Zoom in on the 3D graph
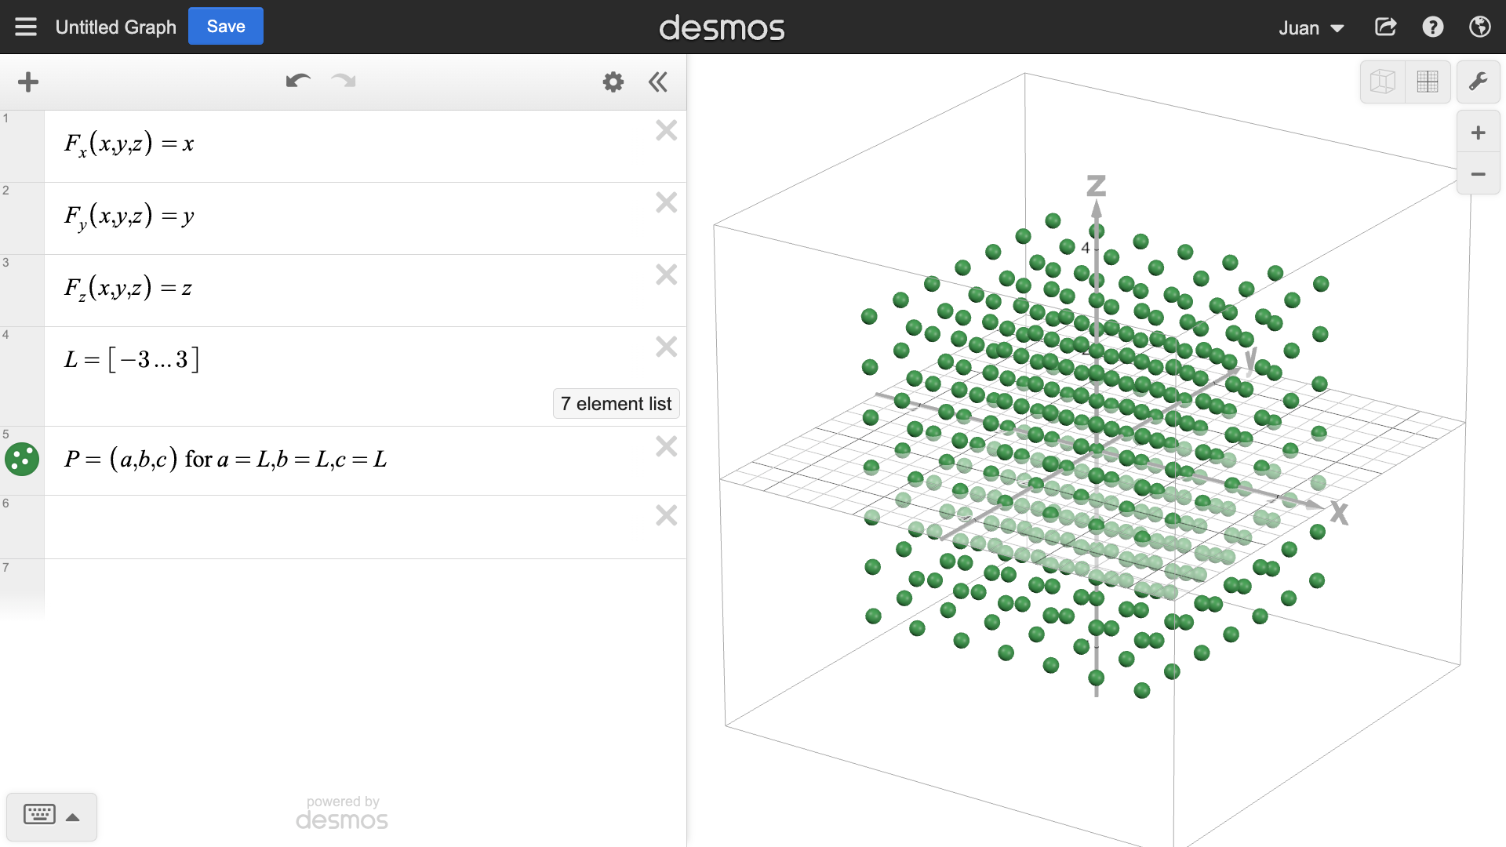 point(1478,133)
